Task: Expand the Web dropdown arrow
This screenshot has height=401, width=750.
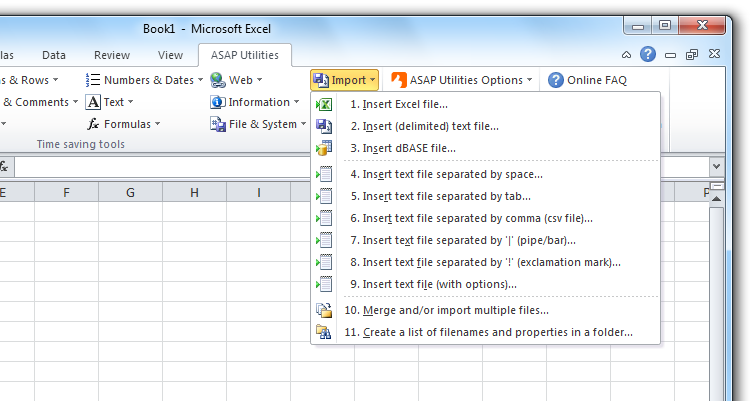Action: [x=260, y=80]
